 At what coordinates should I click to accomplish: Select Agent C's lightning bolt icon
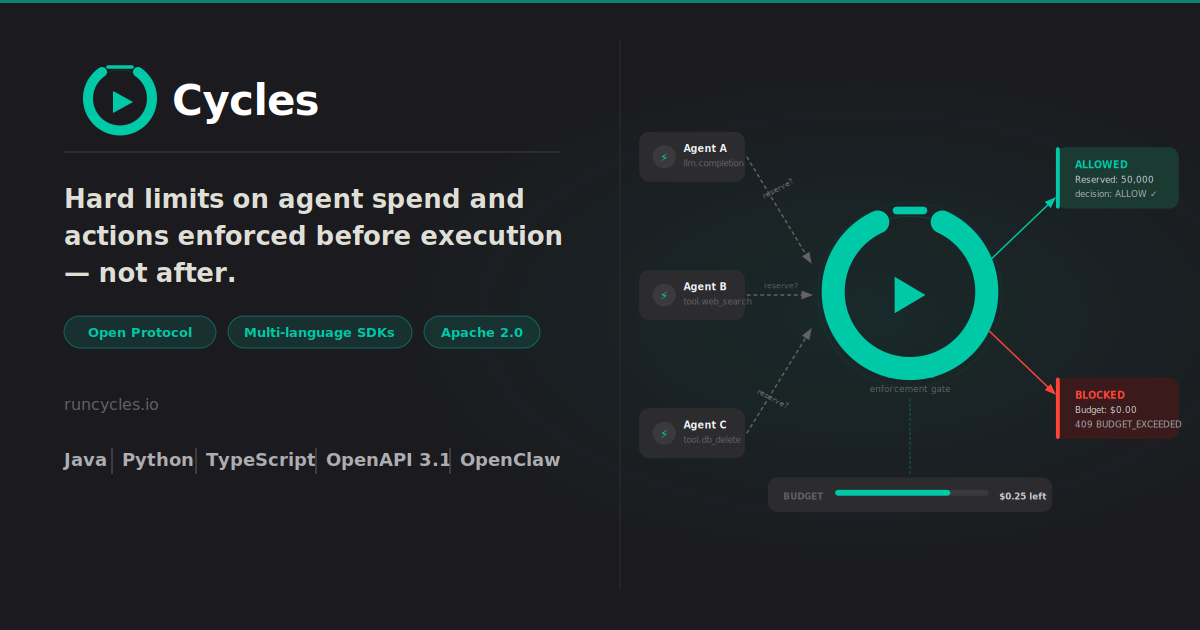coord(663,432)
